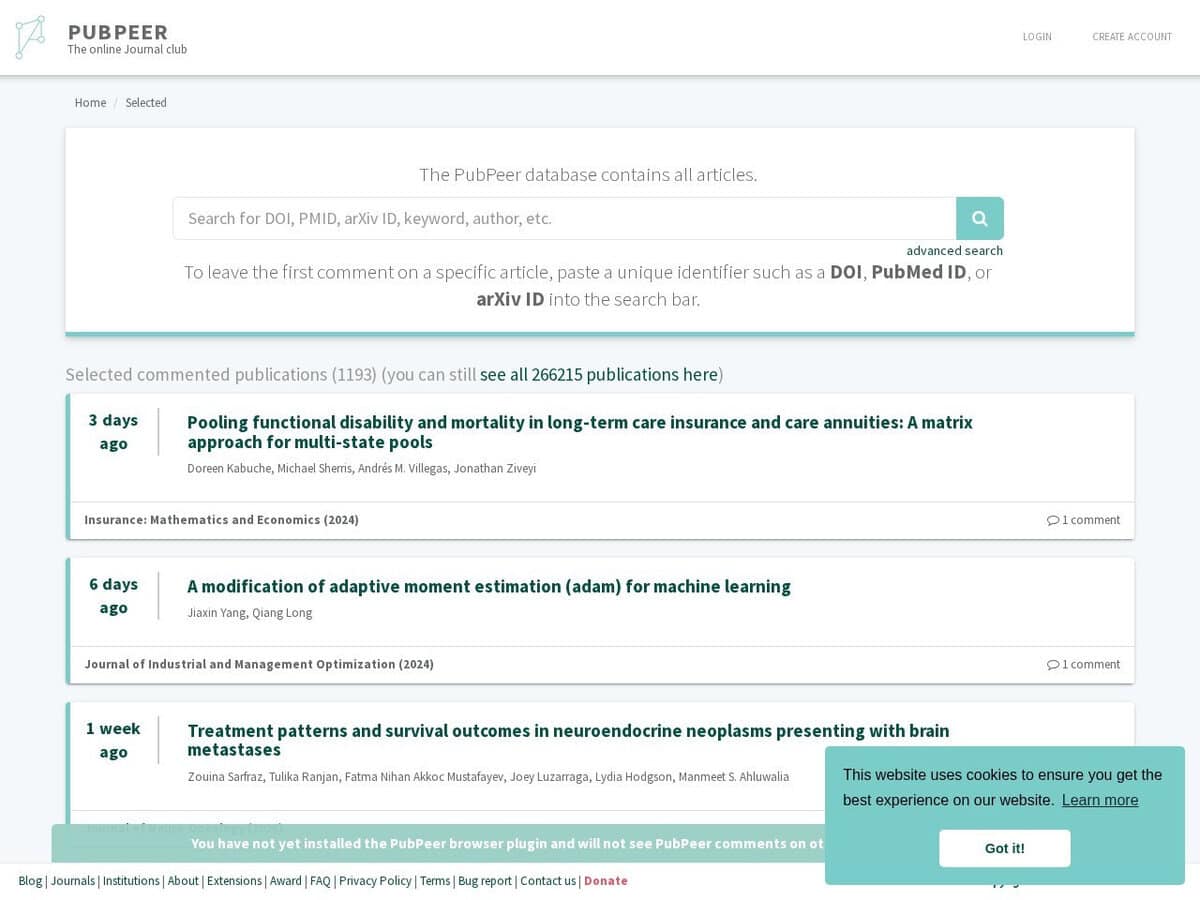This screenshot has height=900, width=1200.
Task: Open Contact us footer link
Action: [x=548, y=881]
